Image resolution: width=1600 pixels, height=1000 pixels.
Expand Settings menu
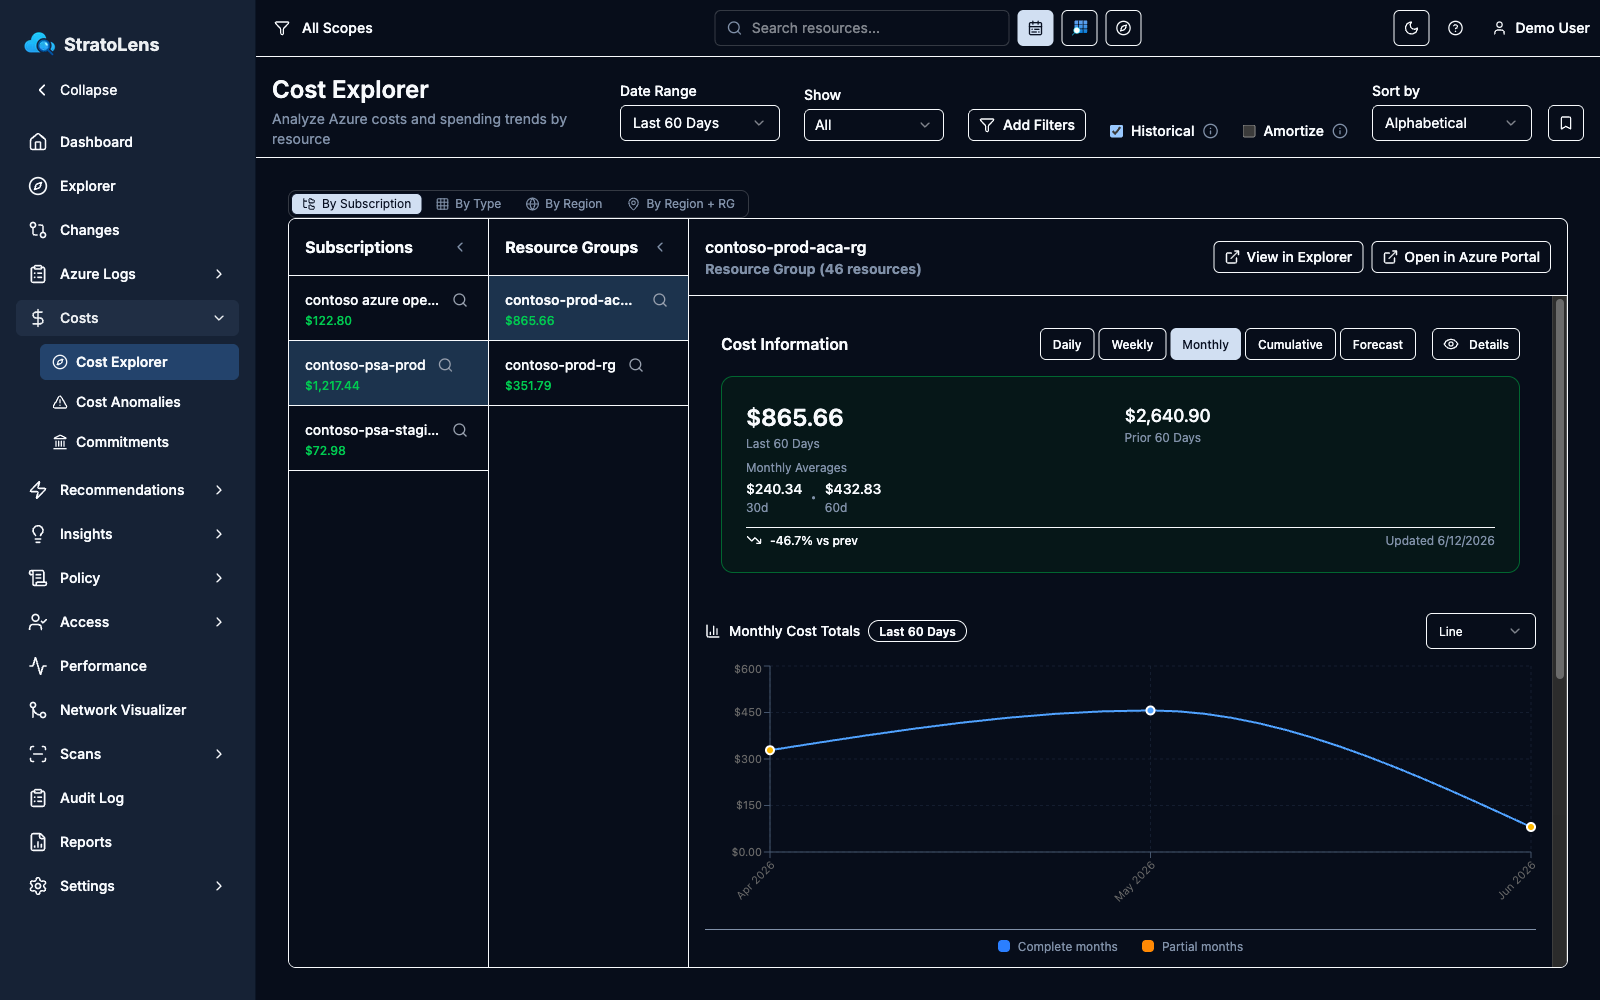[127, 886]
